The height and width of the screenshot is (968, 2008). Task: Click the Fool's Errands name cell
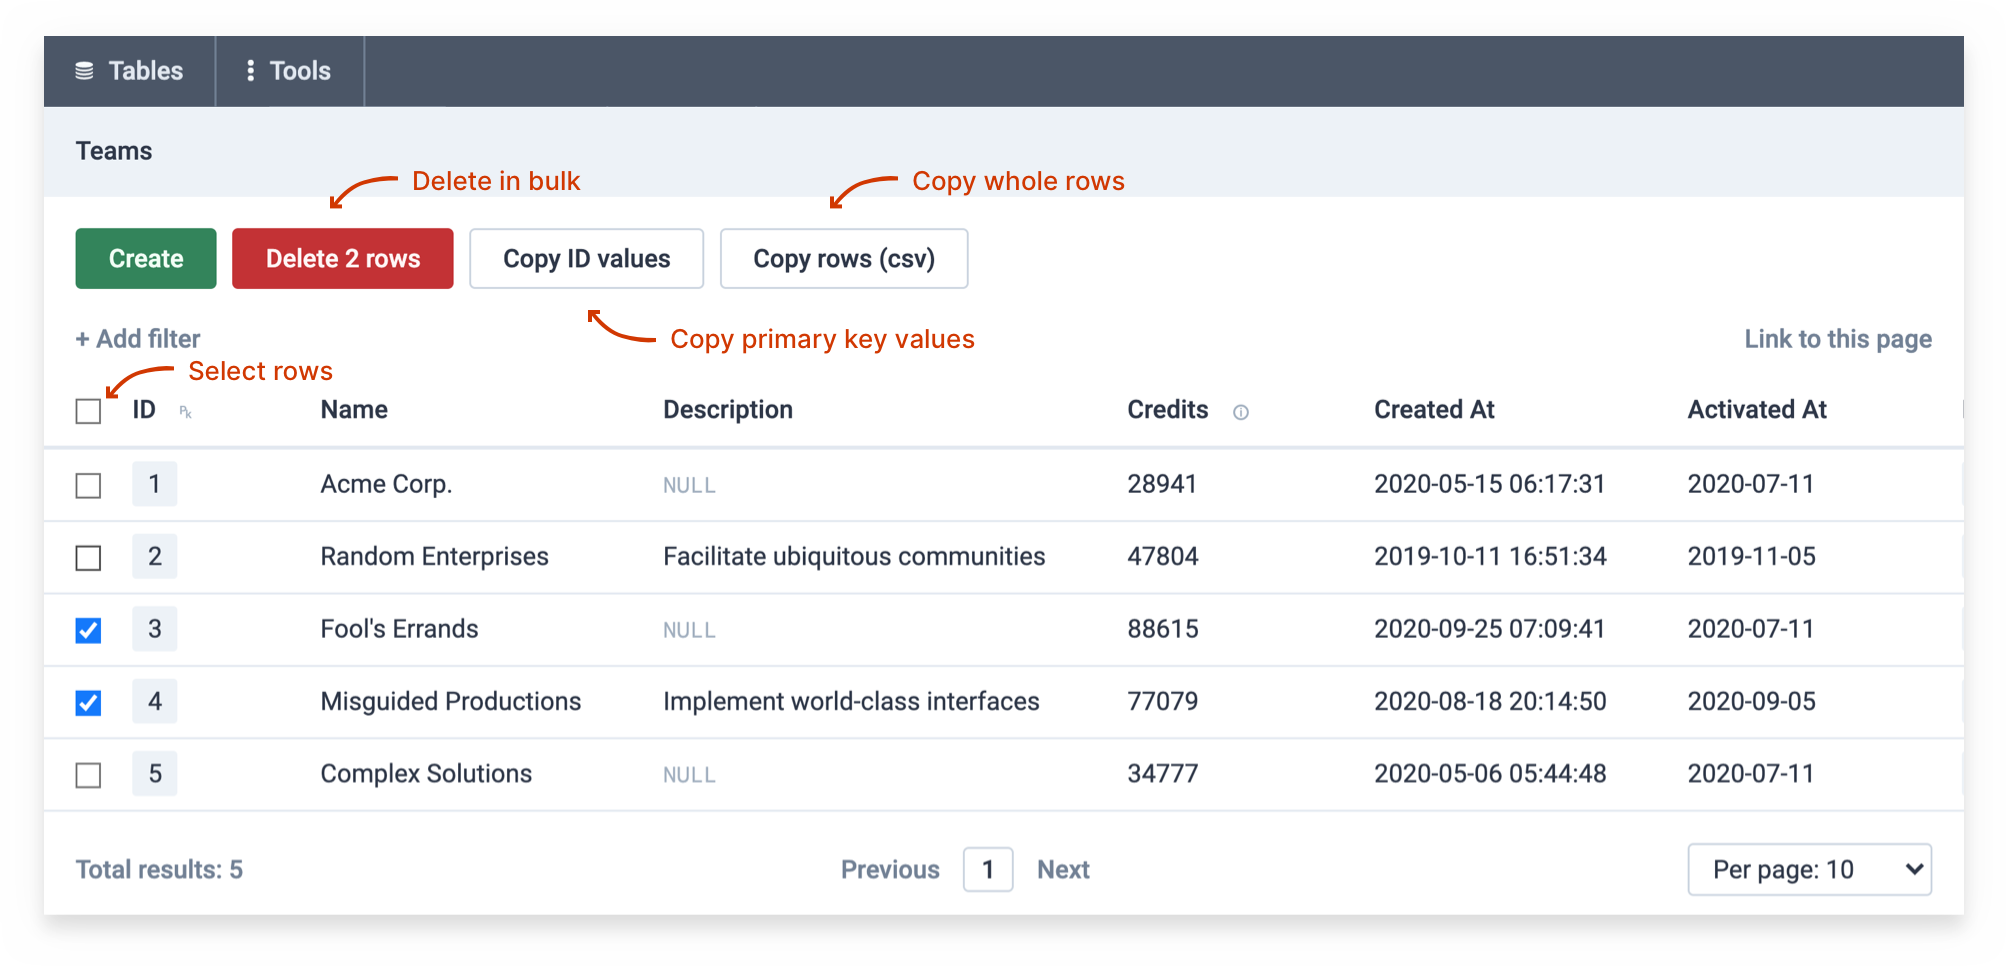tap(400, 629)
